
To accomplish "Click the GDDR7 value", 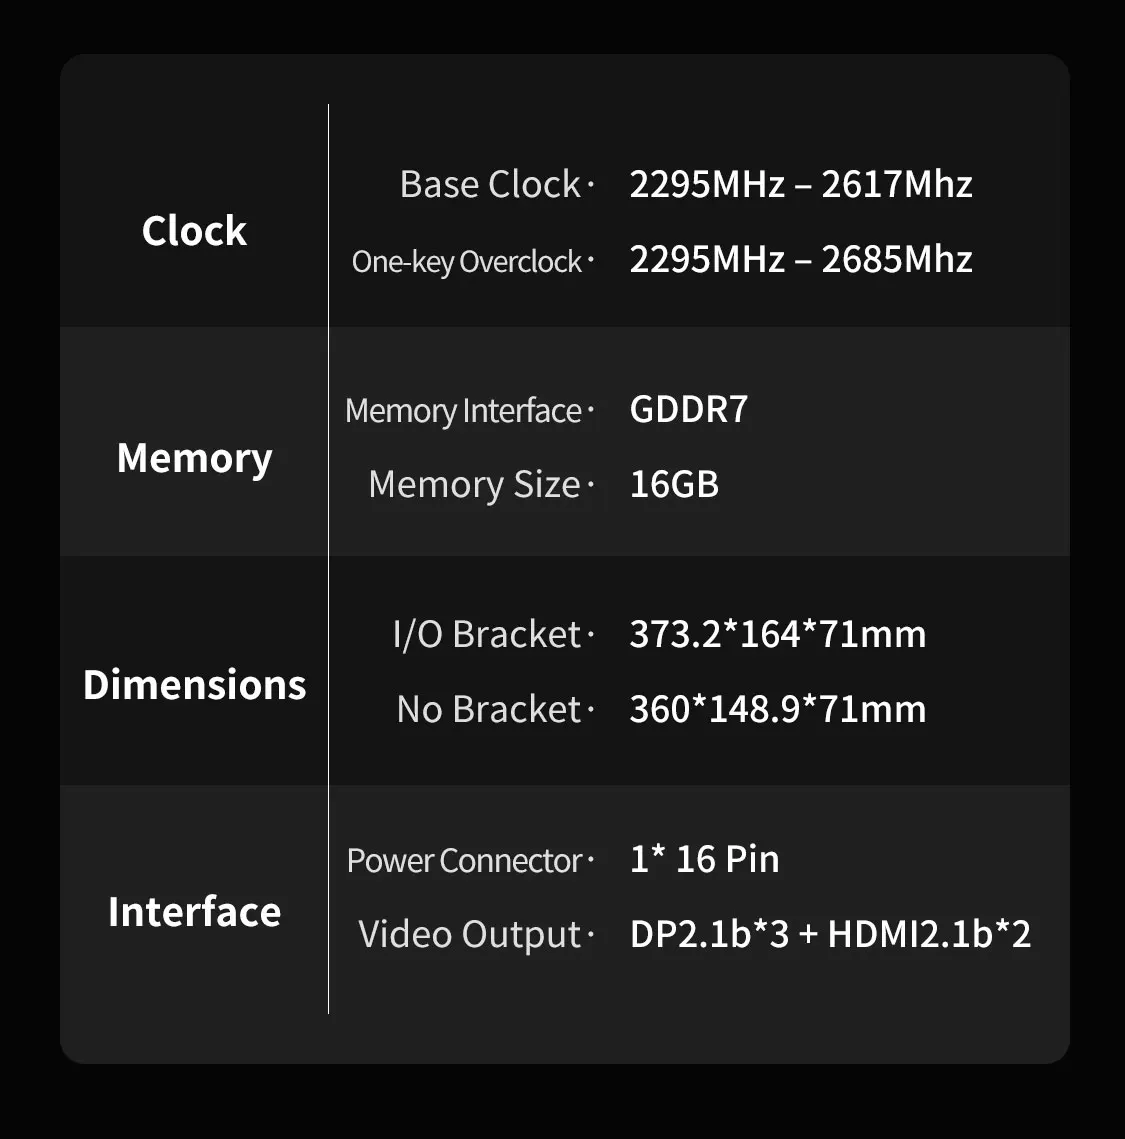I will tap(689, 410).
